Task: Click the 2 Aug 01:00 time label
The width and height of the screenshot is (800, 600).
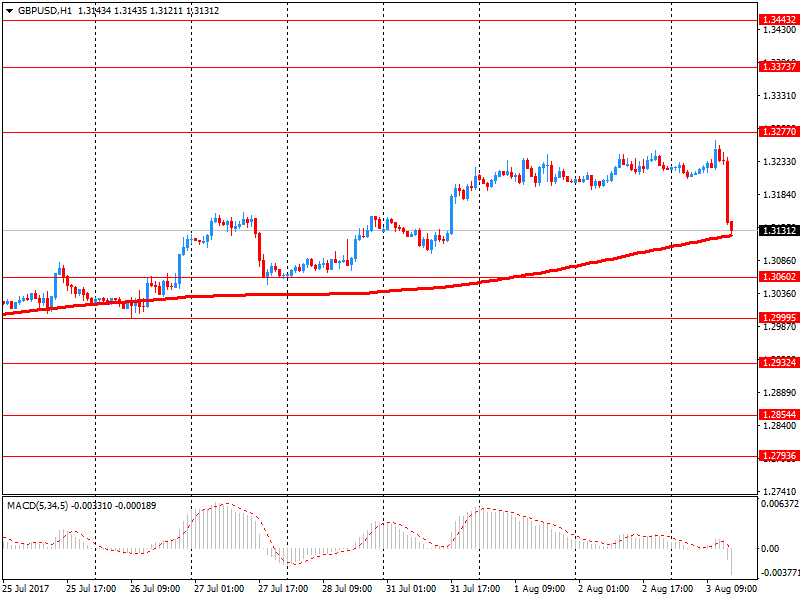Action: pos(604,589)
